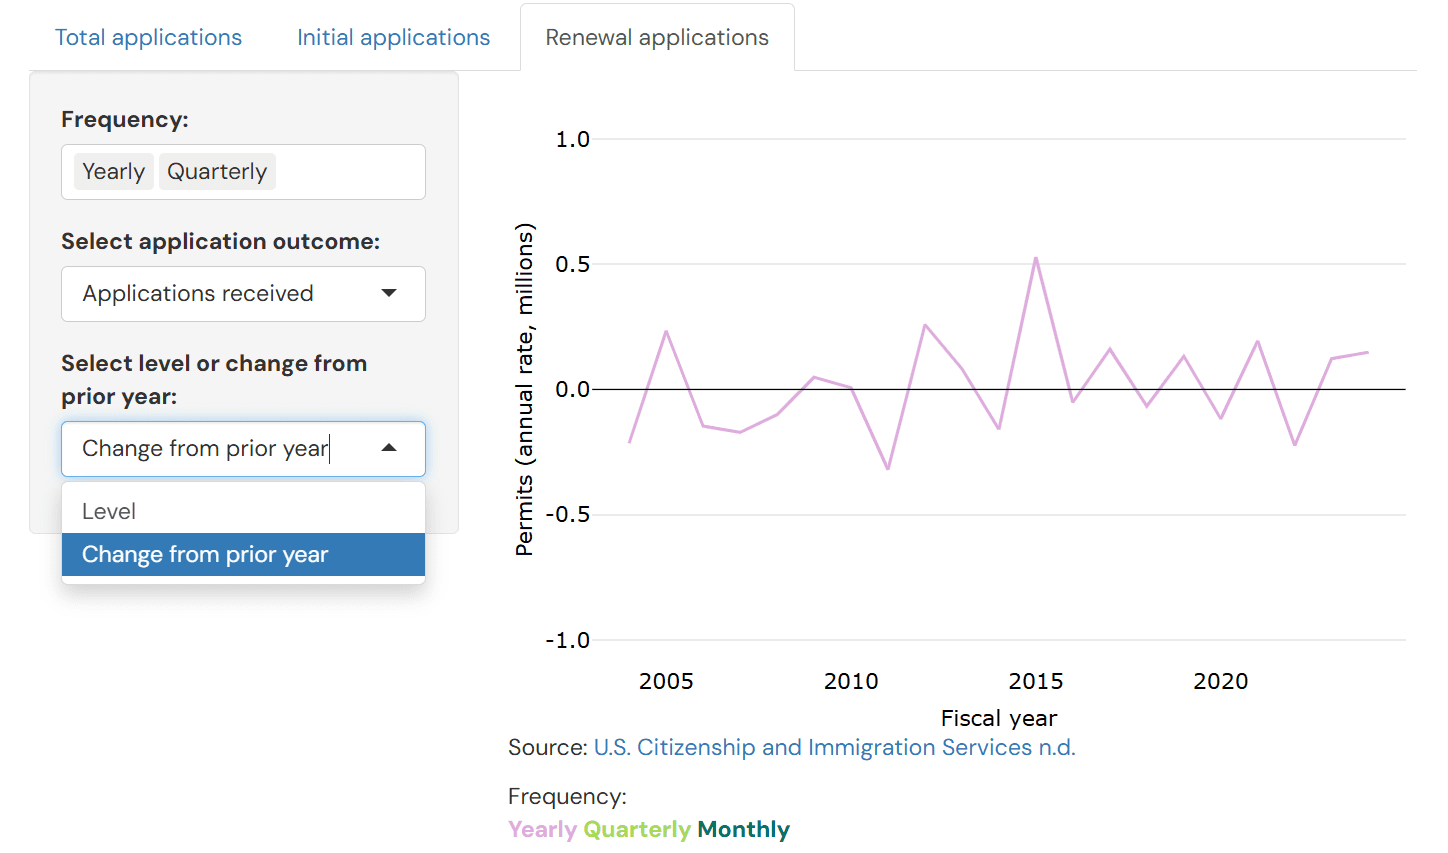Open the Renewal applications tab
This screenshot has height=853, width=1448.
pyautogui.click(x=656, y=37)
